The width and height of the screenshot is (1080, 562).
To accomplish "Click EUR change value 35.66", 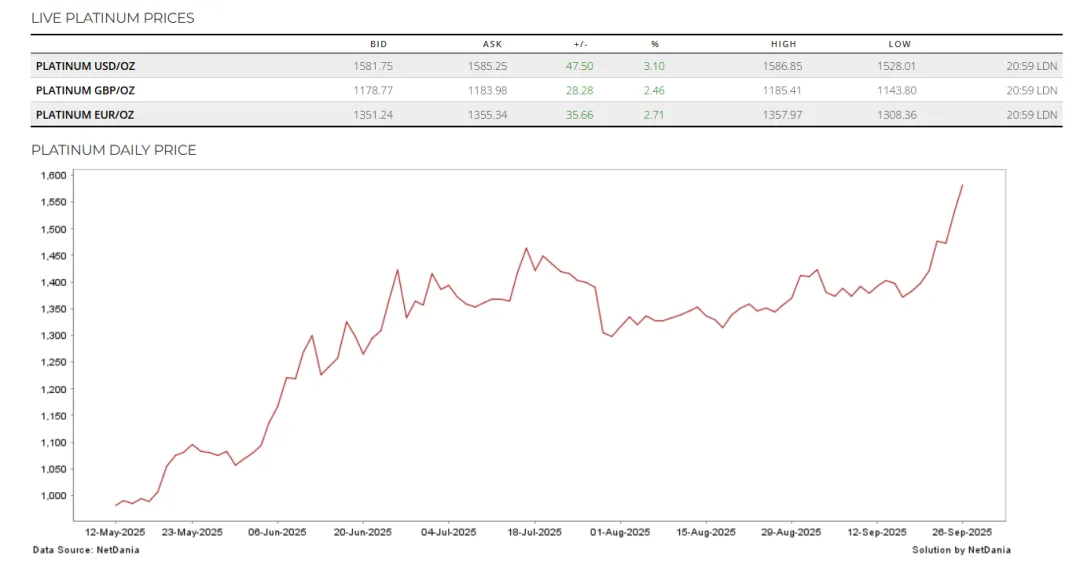I will [x=579, y=115].
